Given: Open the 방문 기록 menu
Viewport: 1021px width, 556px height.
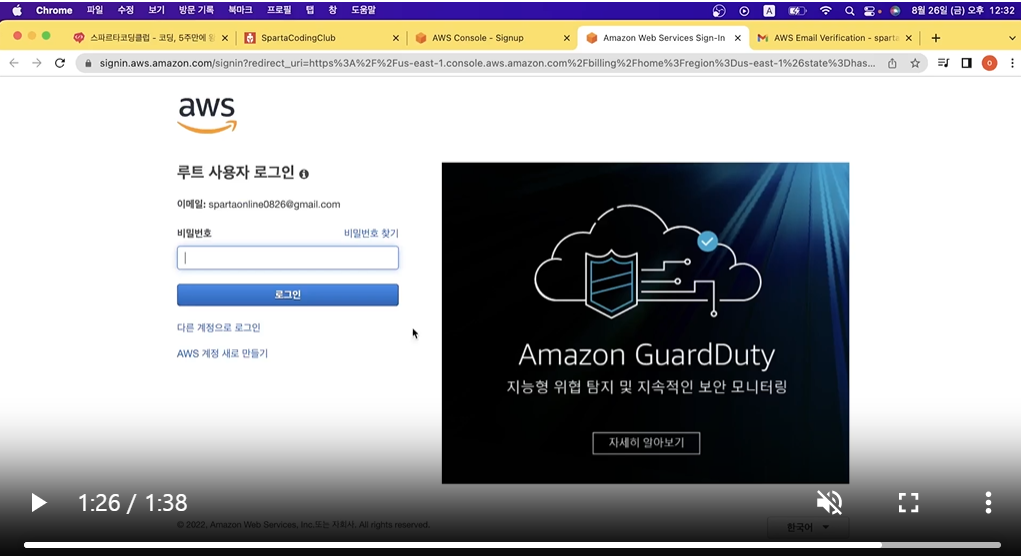Looking at the screenshot, I should (x=196, y=10).
